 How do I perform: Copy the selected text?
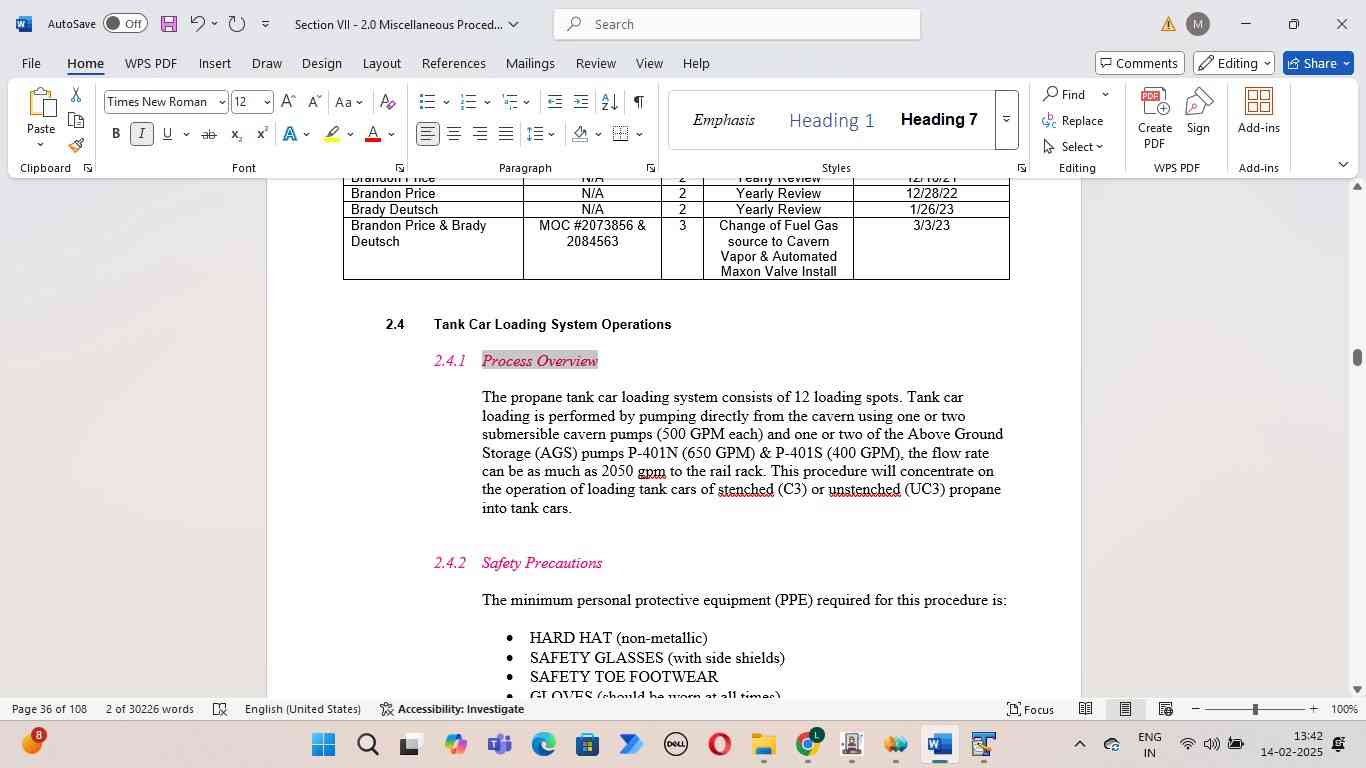[76, 120]
